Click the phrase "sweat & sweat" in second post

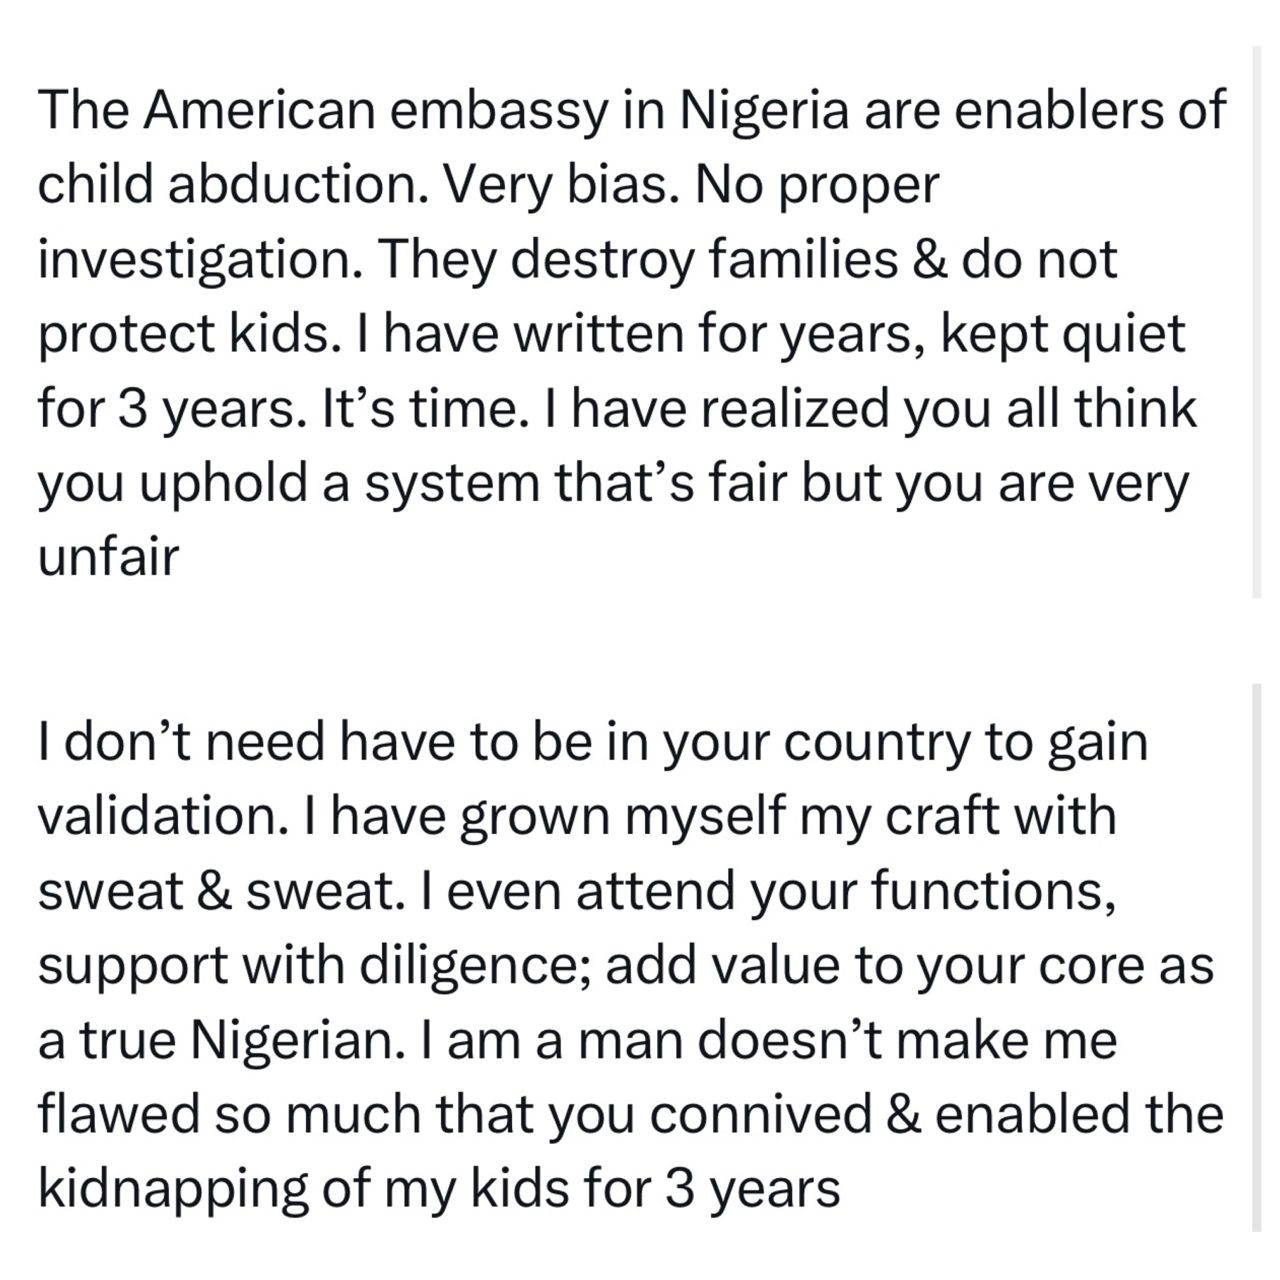point(213,891)
